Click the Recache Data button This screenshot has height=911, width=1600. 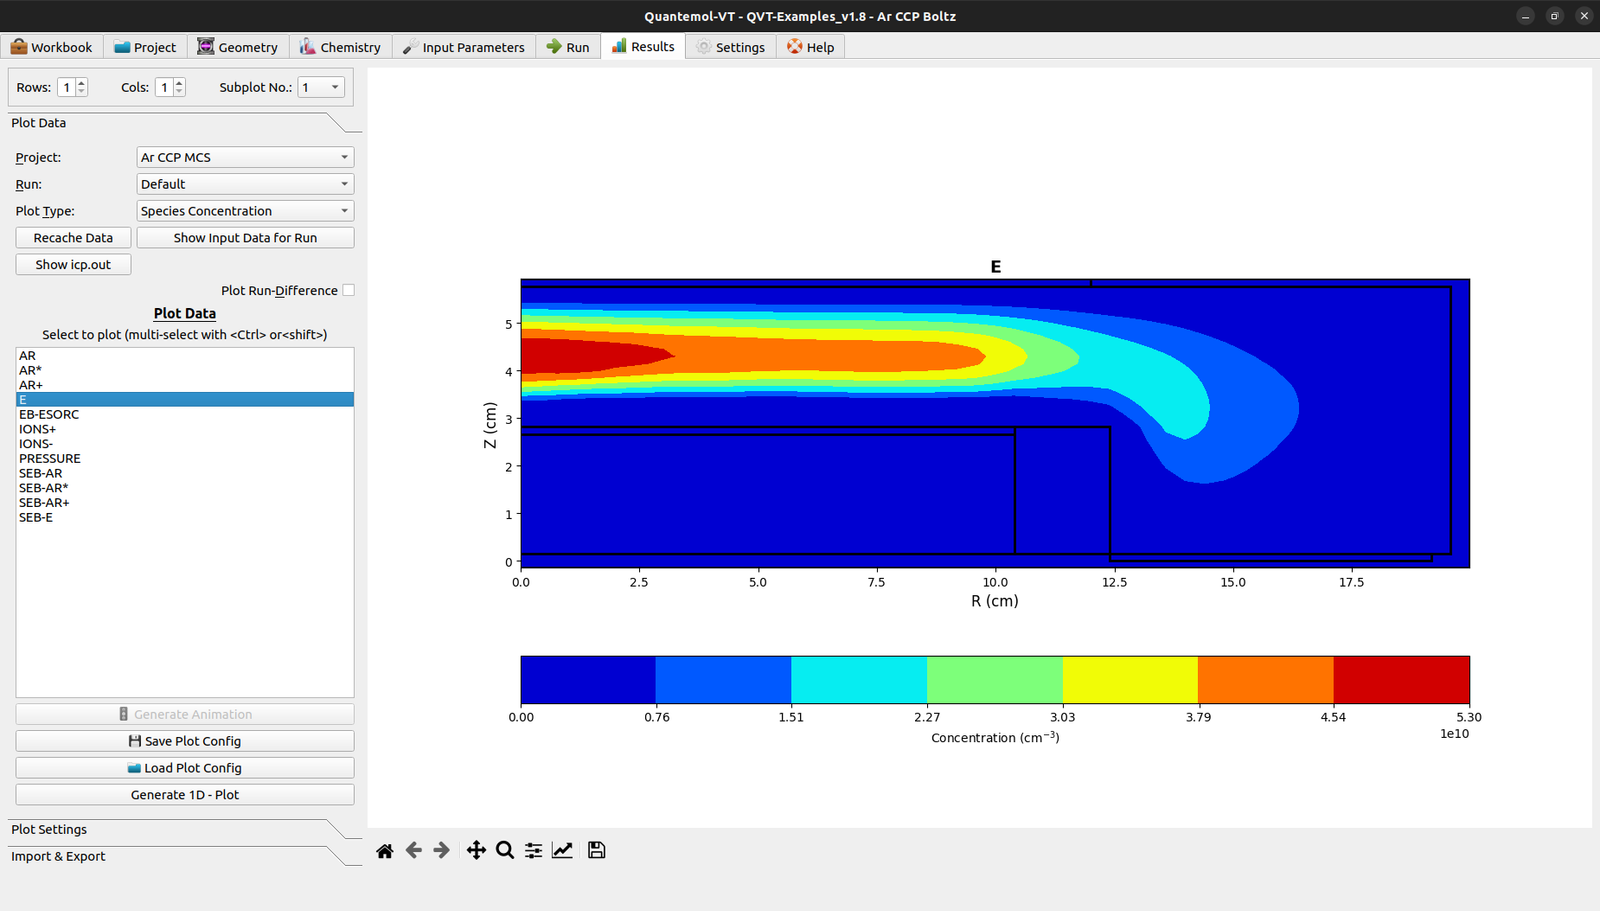(73, 238)
